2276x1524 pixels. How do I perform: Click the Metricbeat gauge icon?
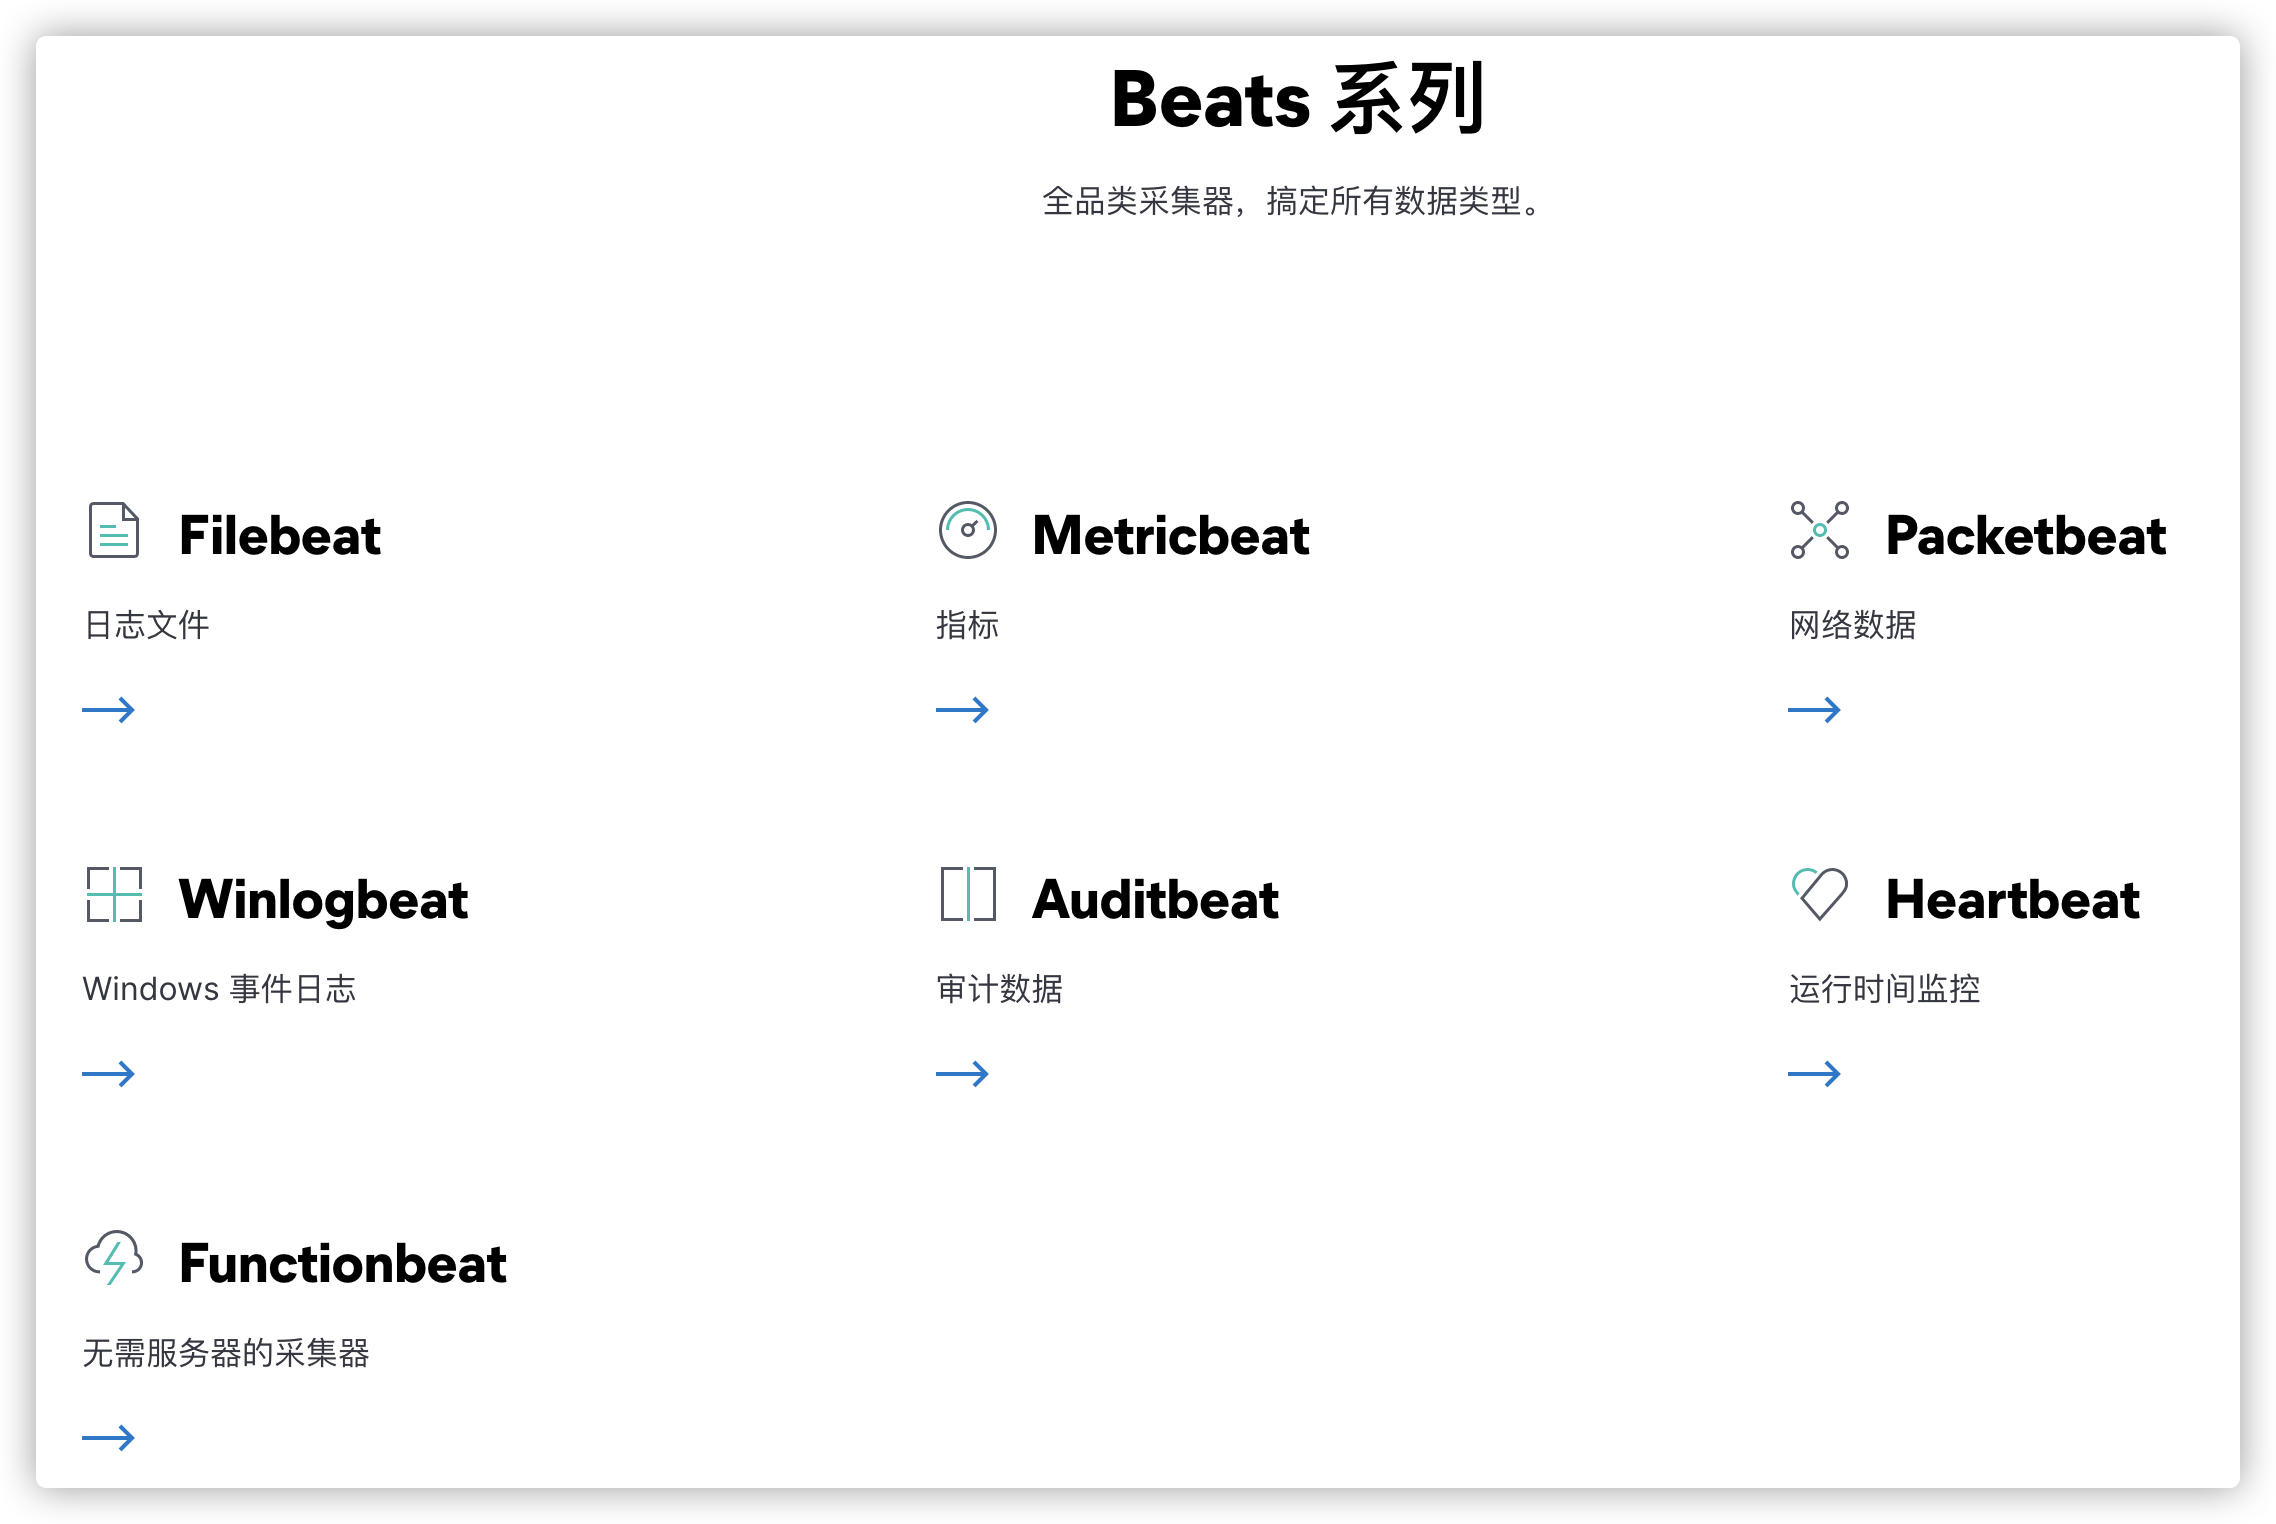pos(967,530)
